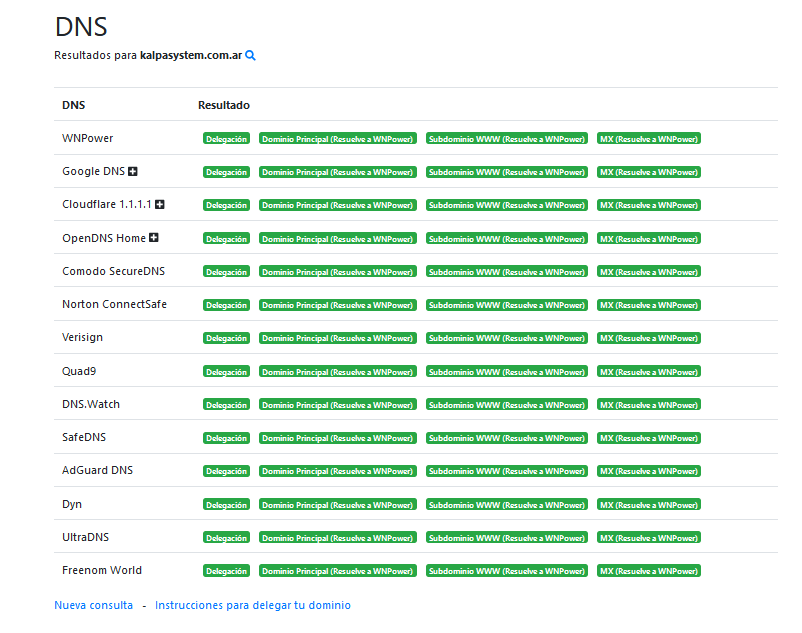Click Comodo SecureDNS row Delegación badge
The width and height of the screenshot is (802, 633).
pyautogui.click(x=227, y=272)
